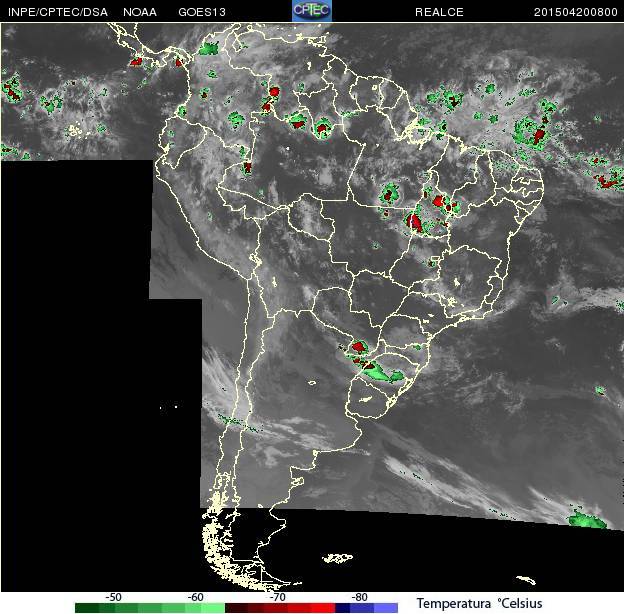Pick the green segment of the temperature scale
Screen dimensions: 624x614
point(150,608)
